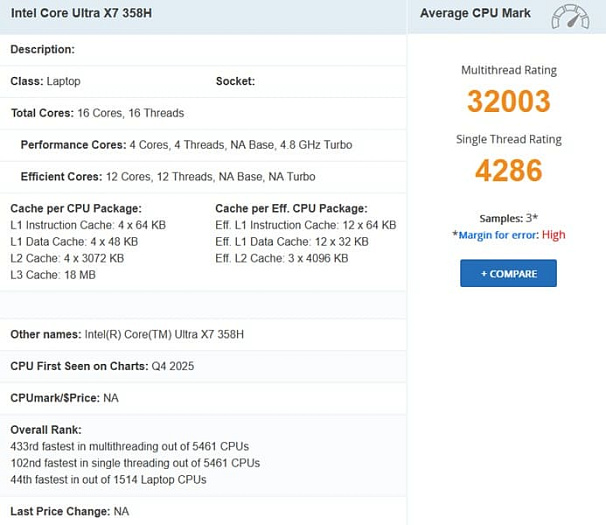Image resolution: width=606 pixels, height=525 pixels.
Task: Click L1 Instruction Cache: 4 x 64 KB
Action: pyautogui.click(x=88, y=225)
